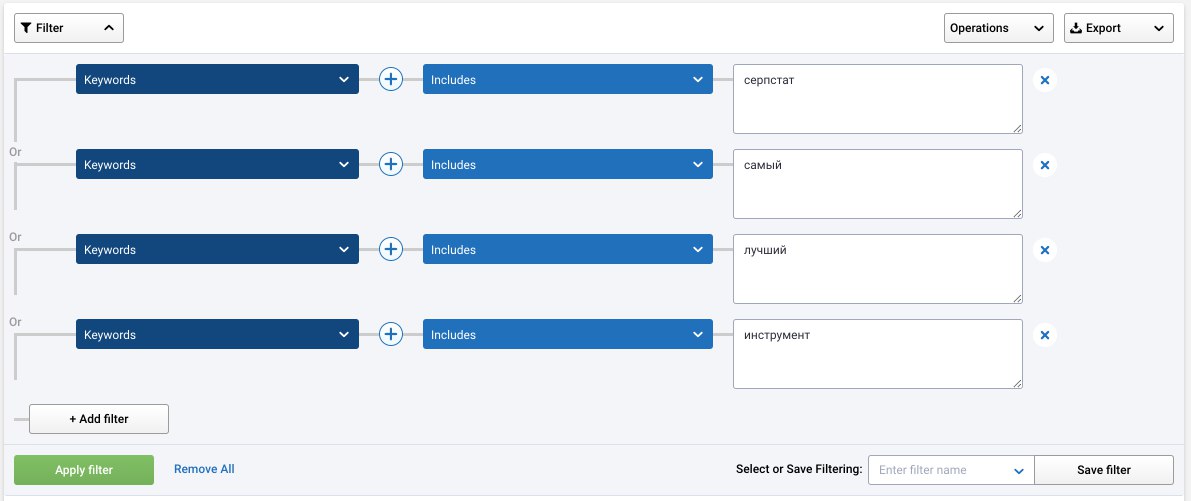This screenshot has height=501, width=1191.
Task: Delete the самый filter row using its X icon
Action: click(x=1044, y=165)
